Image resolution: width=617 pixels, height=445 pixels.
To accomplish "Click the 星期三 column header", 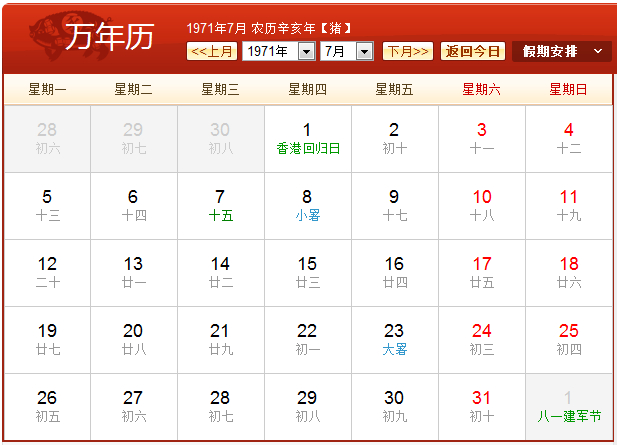I will pyautogui.click(x=220, y=89).
